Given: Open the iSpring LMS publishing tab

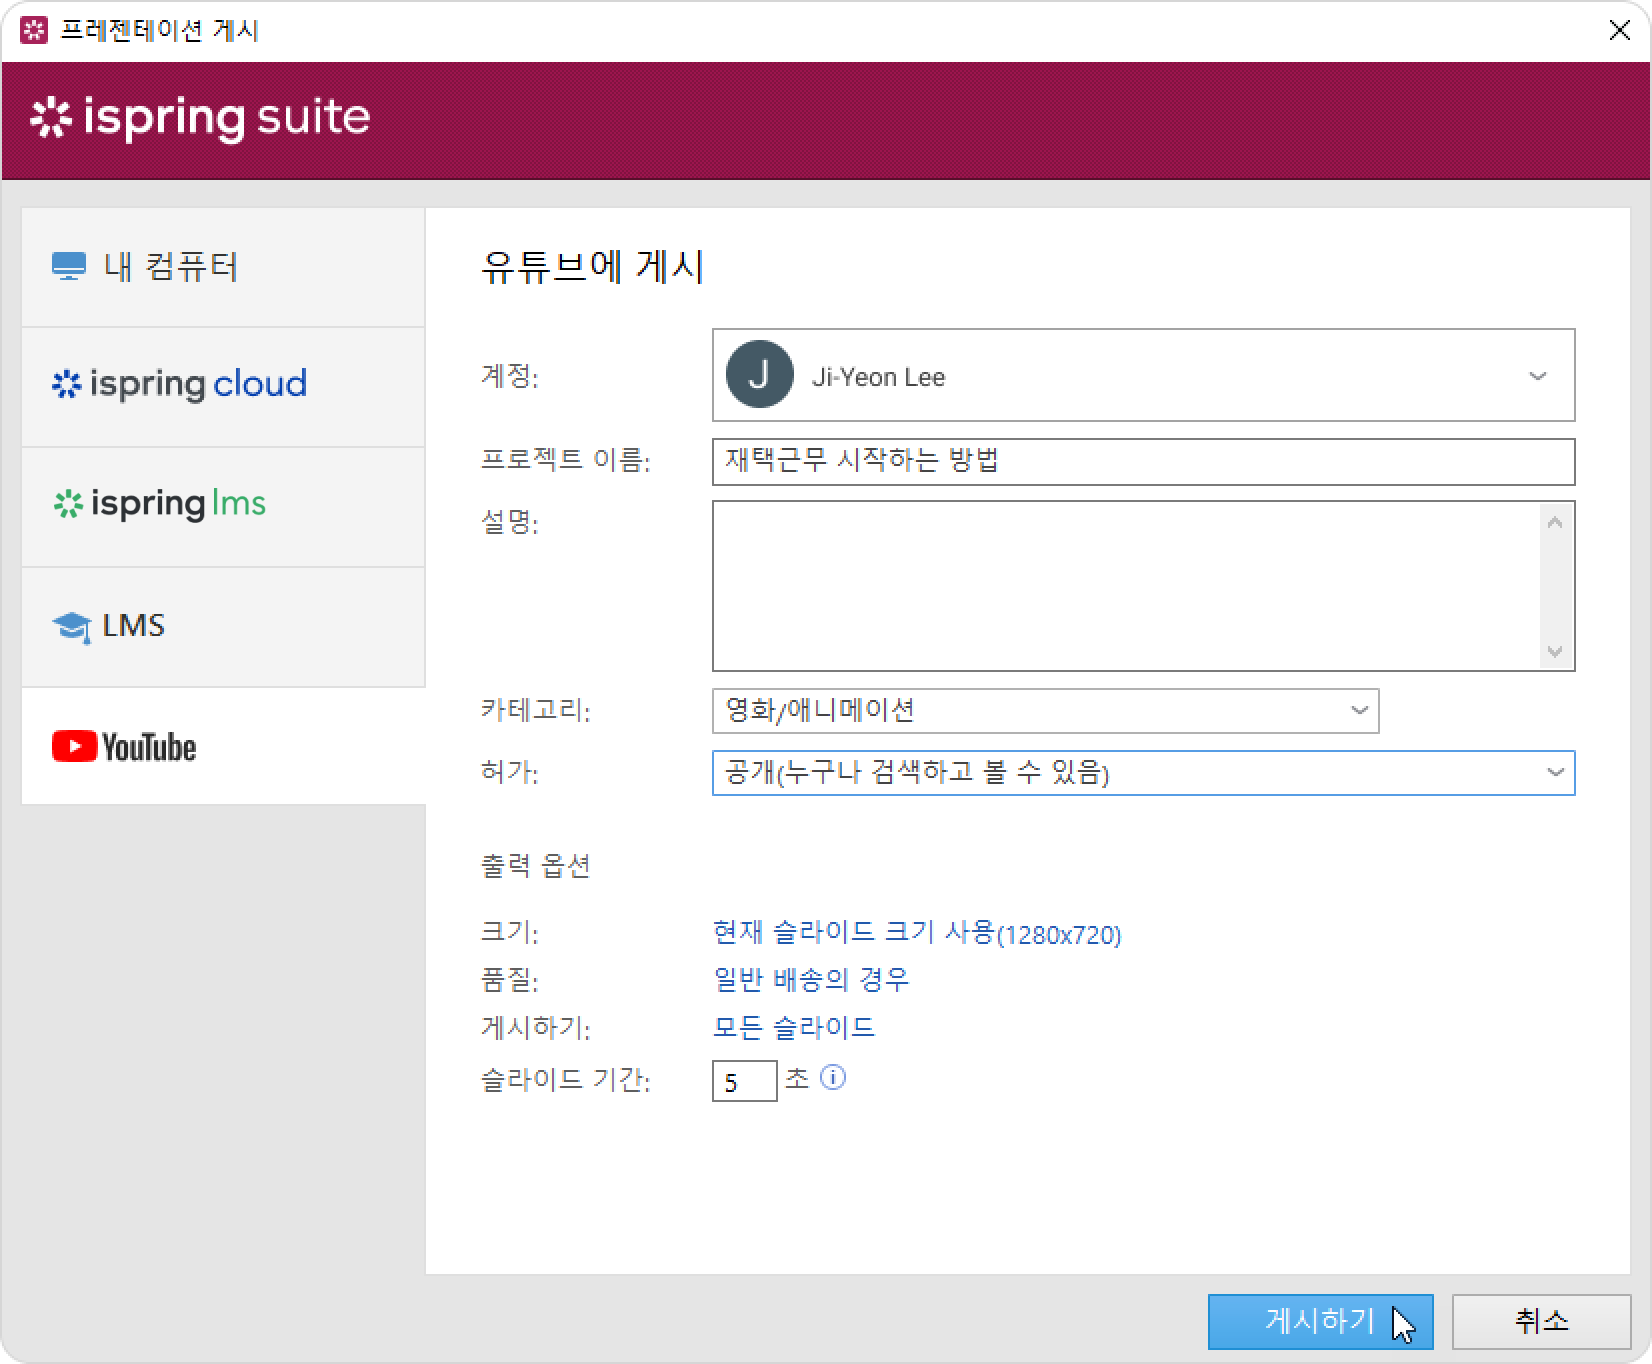Looking at the screenshot, I should (x=223, y=505).
